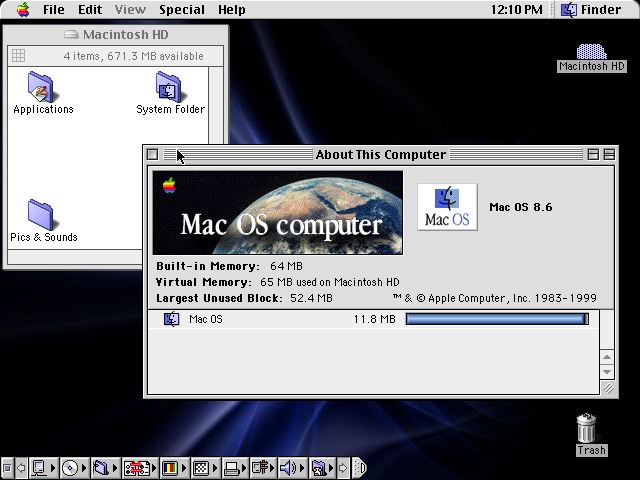The height and width of the screenshot is (480, 640).
Task: Select the Applications folder icon
Action: tap(41, 87)
